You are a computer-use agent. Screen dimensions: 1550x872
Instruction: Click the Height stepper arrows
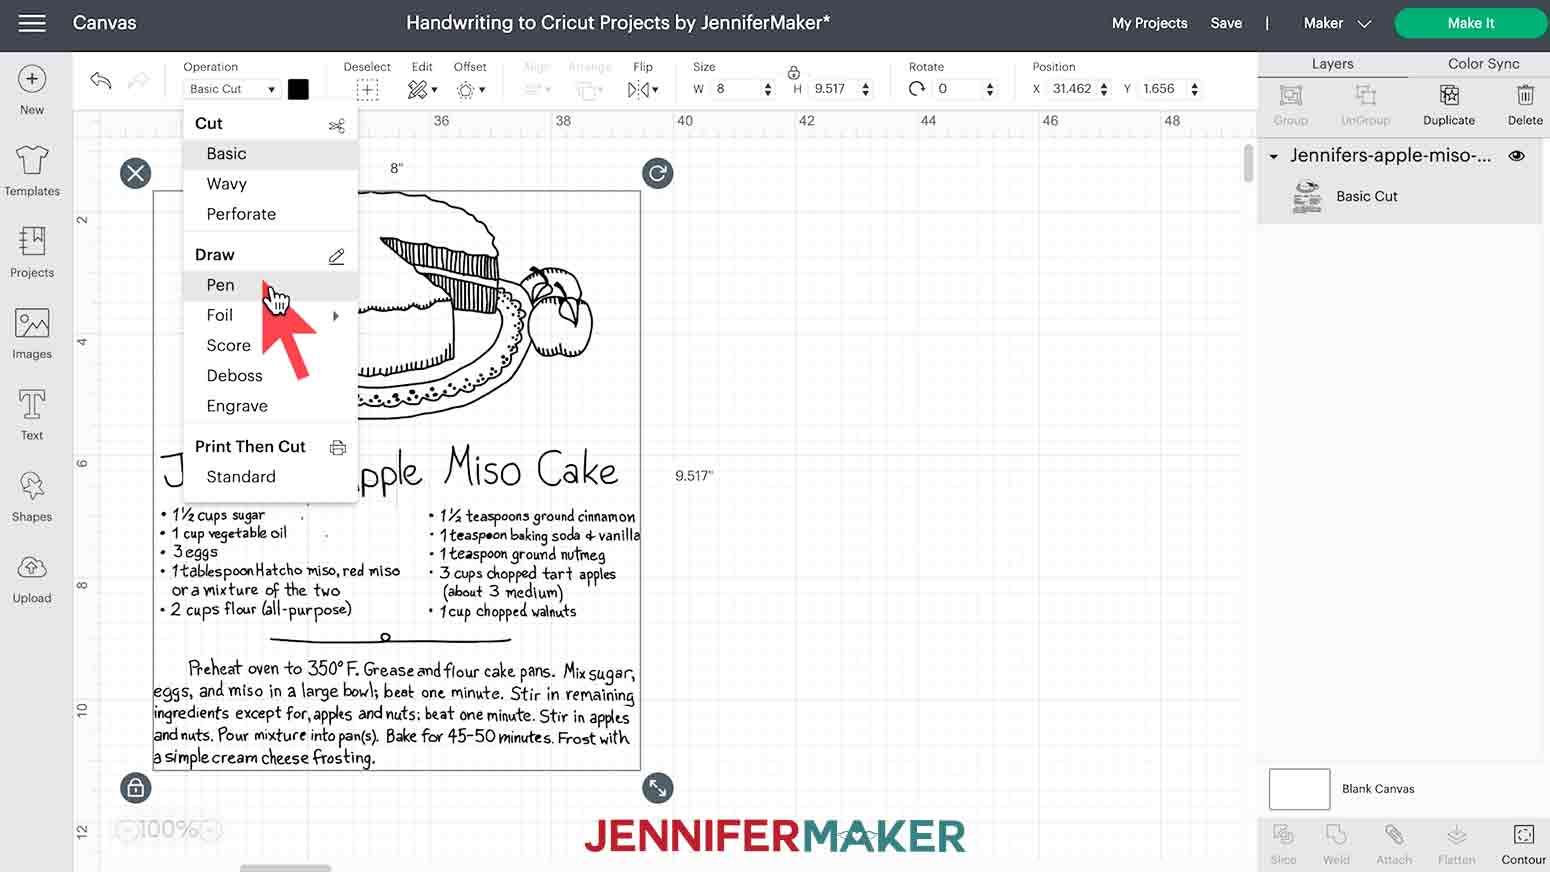pos(866,89)
